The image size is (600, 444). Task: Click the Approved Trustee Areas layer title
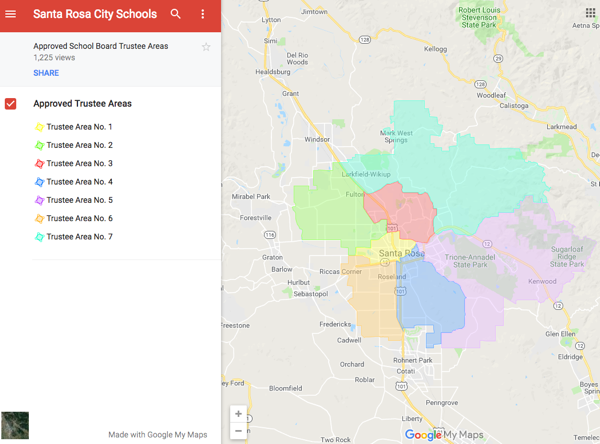82,104
